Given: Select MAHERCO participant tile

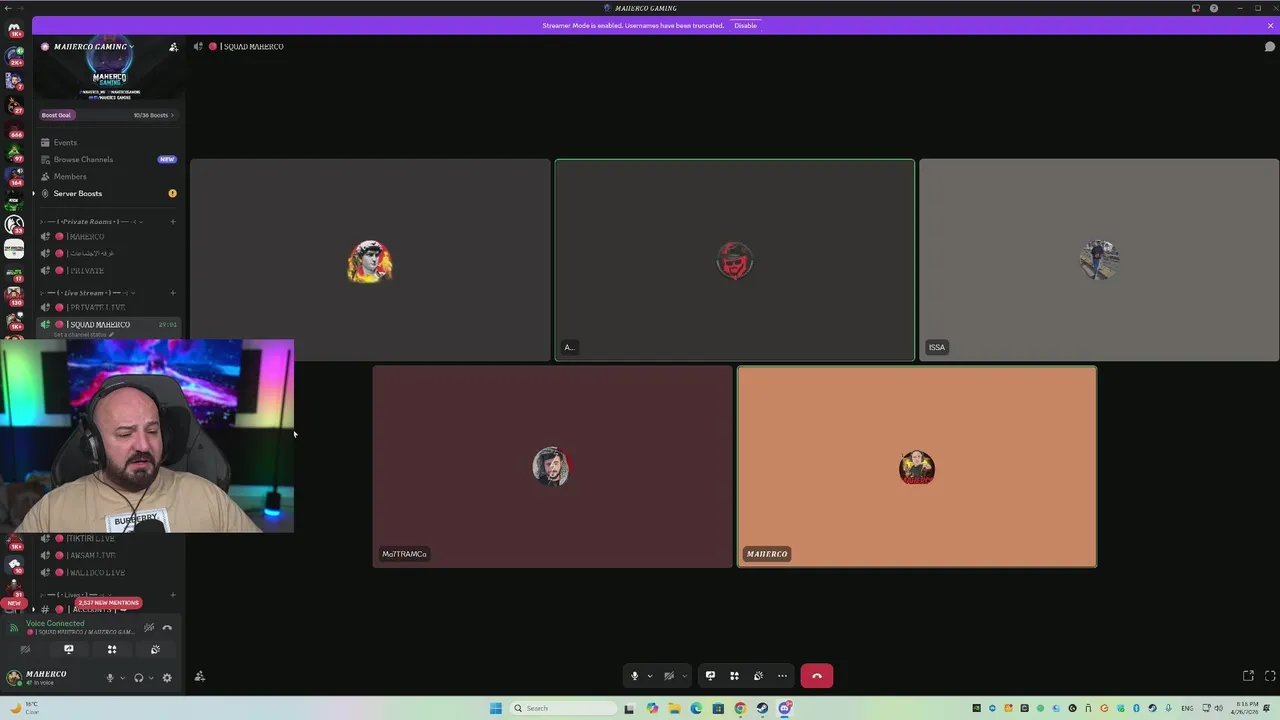Looking at the screenshot, I should tap(916, 467).
